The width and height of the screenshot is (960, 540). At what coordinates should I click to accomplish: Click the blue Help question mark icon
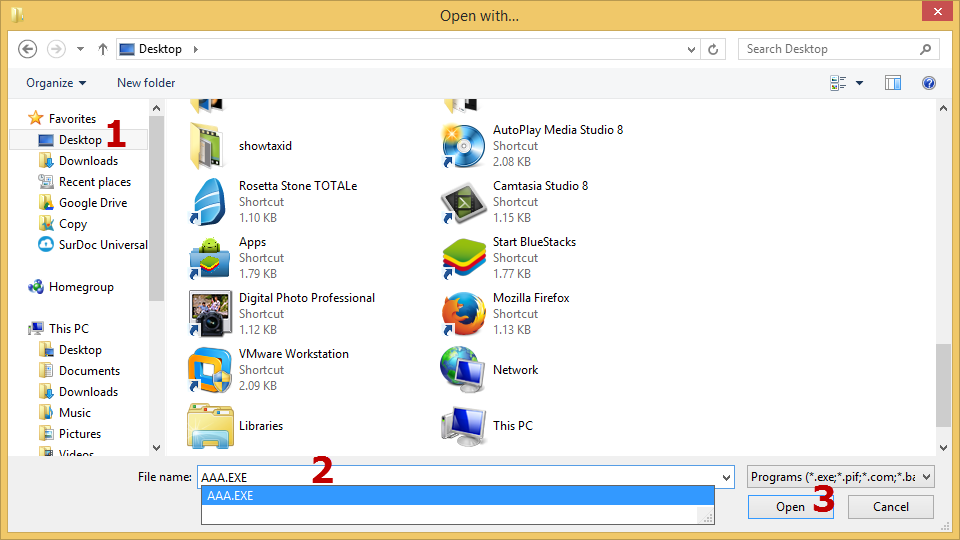928,83
